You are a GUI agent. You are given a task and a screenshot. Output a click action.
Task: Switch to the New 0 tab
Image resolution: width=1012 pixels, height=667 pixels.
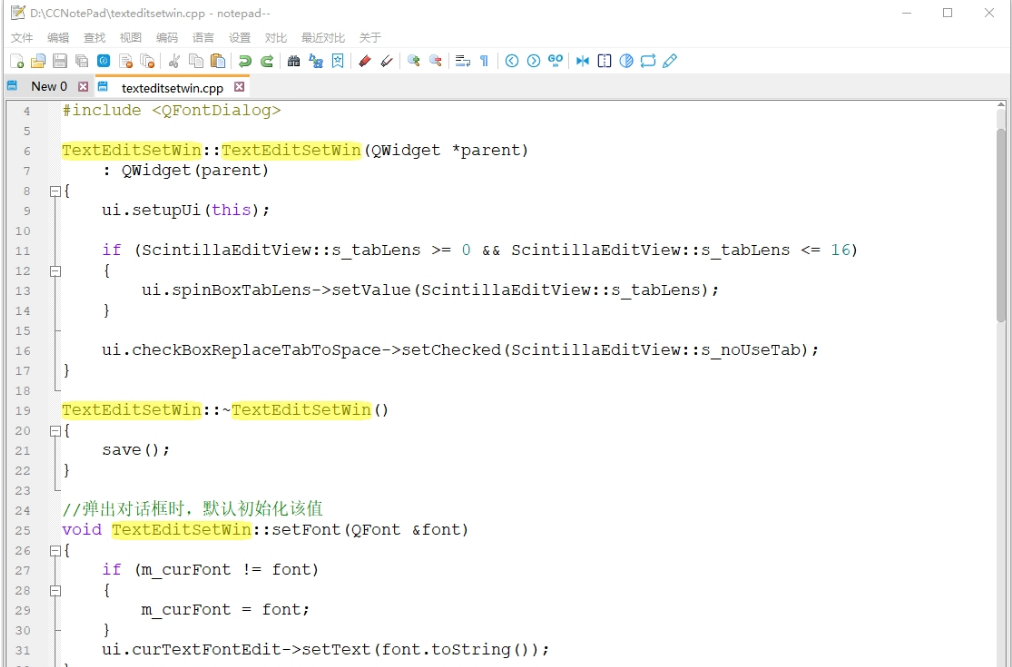49,87
